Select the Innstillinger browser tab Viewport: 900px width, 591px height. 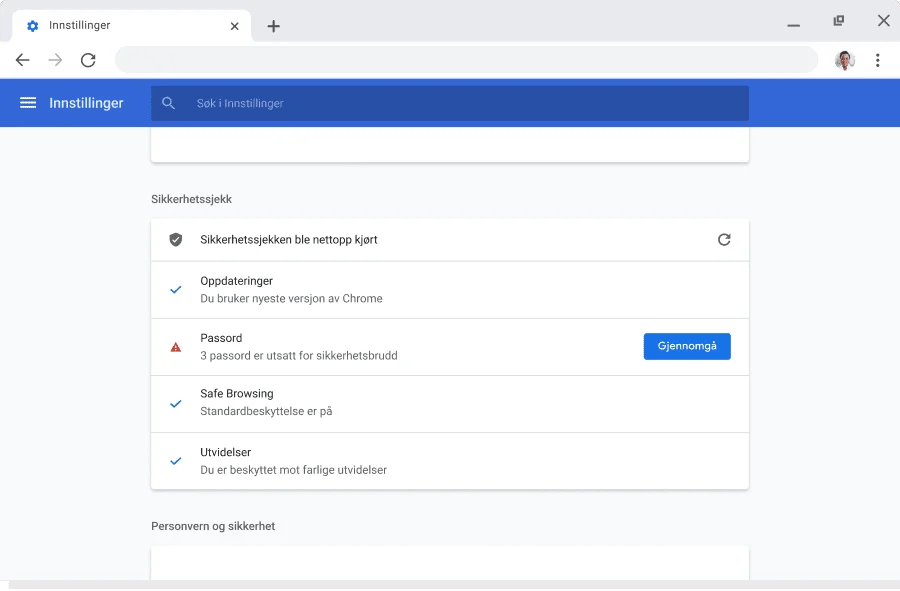coord(120,26)
